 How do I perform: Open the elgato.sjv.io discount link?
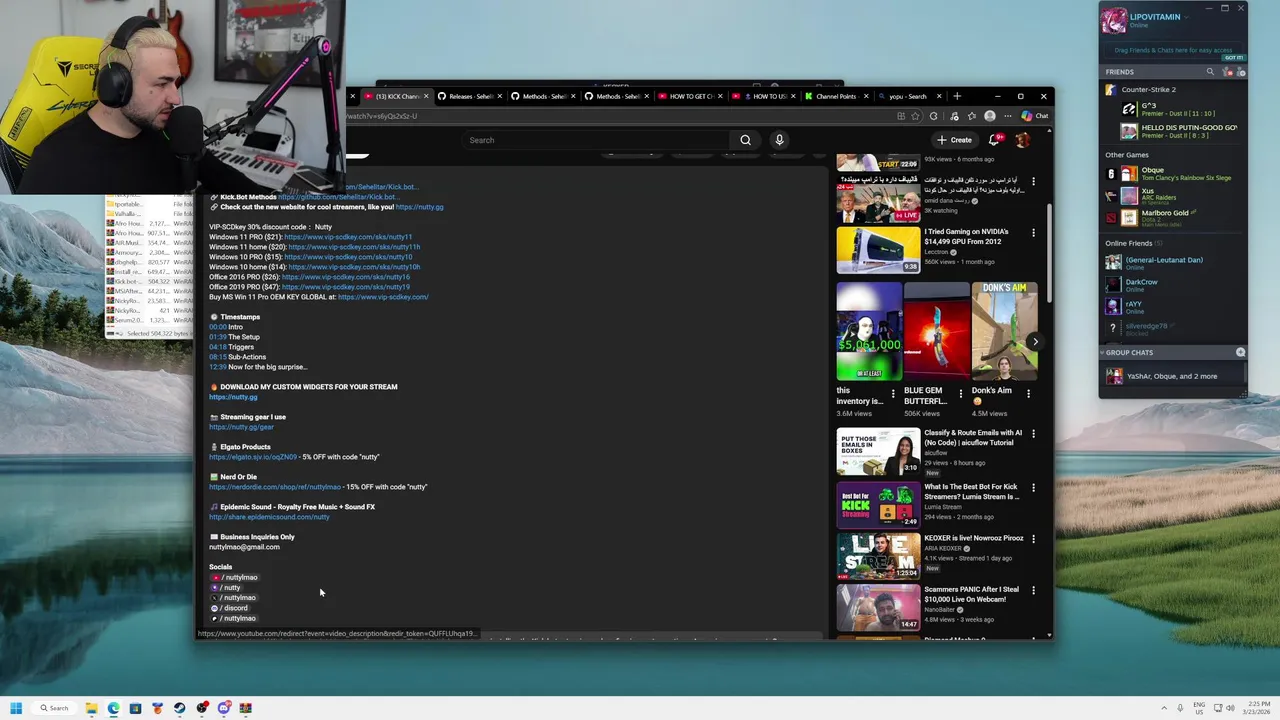click(x=253, y=457)
